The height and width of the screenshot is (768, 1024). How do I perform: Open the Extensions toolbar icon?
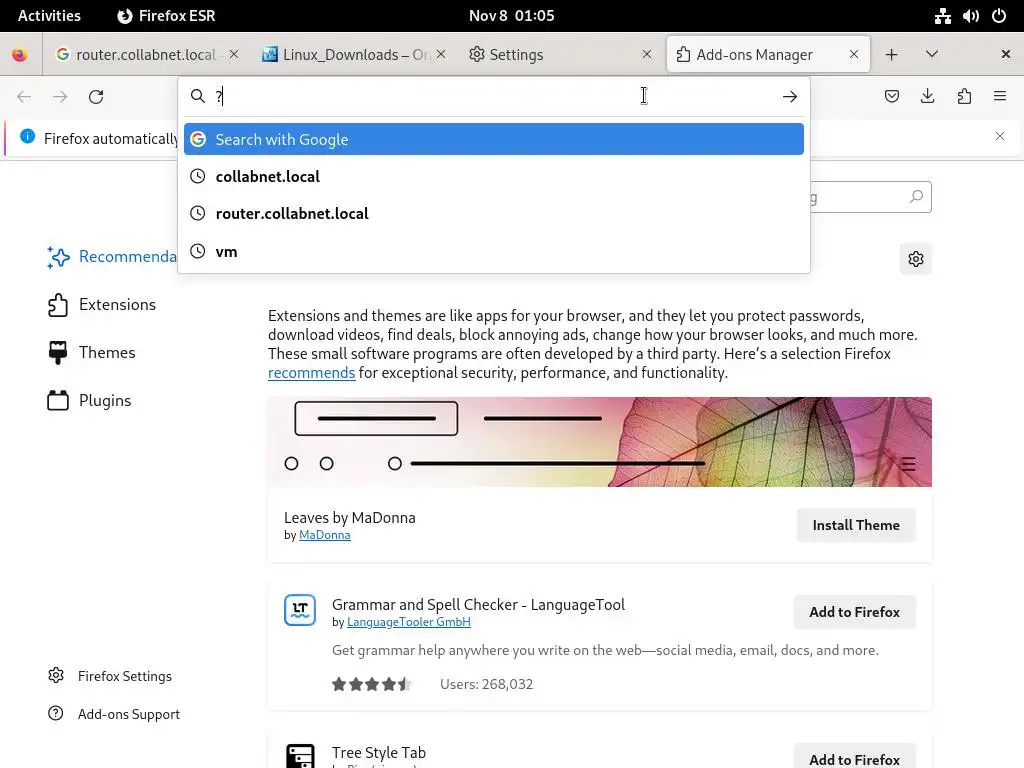click(964, 97)
